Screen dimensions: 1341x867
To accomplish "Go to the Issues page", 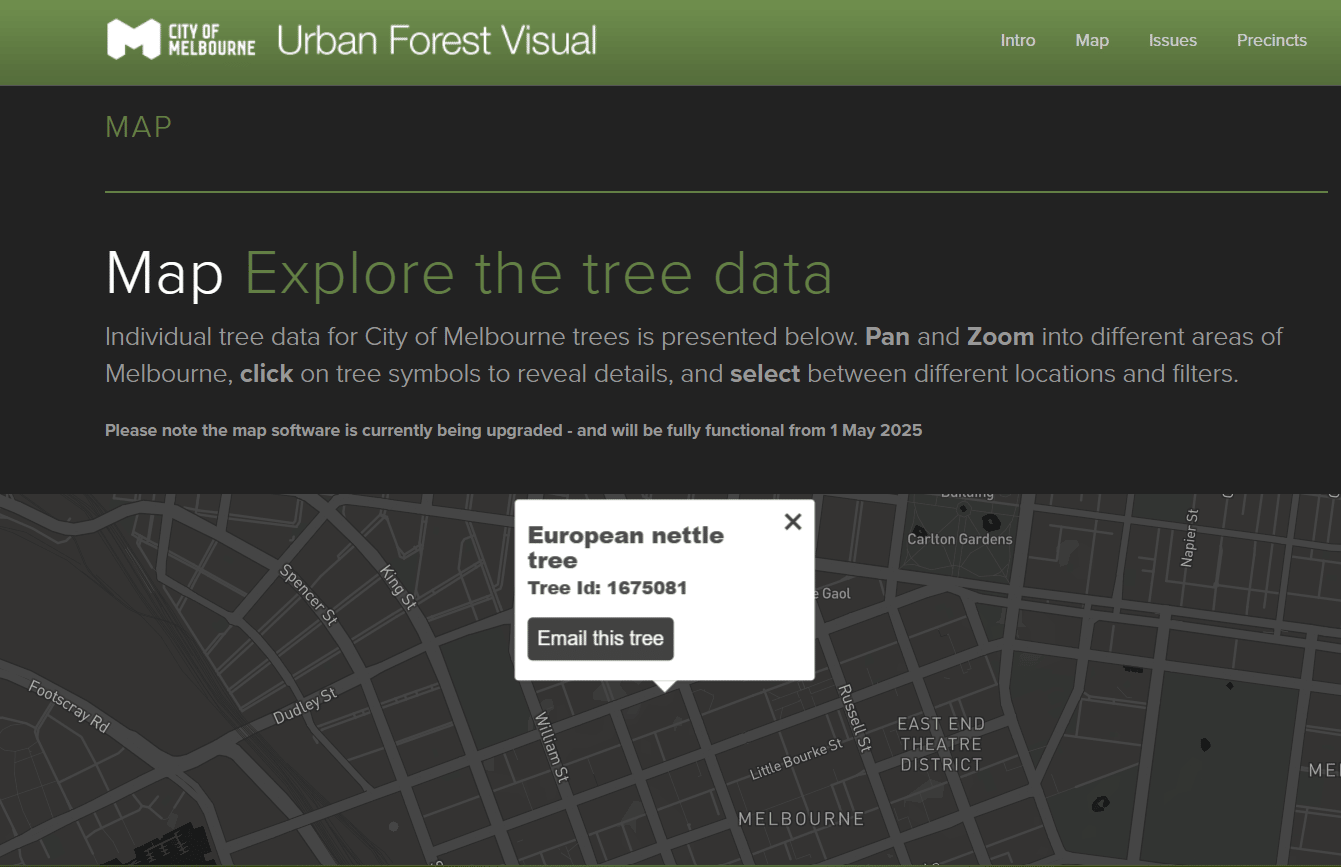I will 1173,41.
